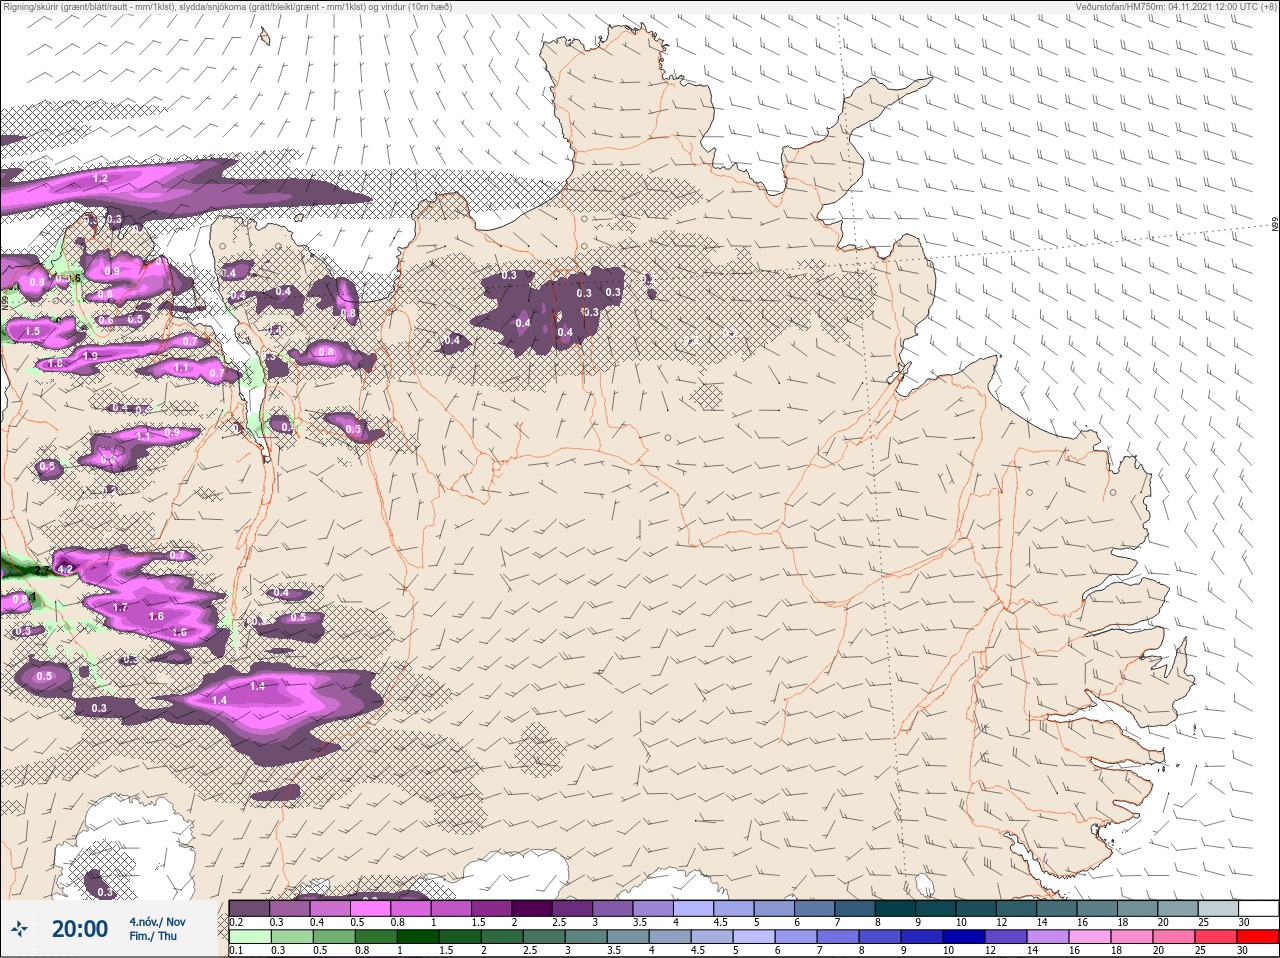Click the 1.2 precipitation value on the map
This screenshot has width=1280, height=958.
(x=100, y=179)
